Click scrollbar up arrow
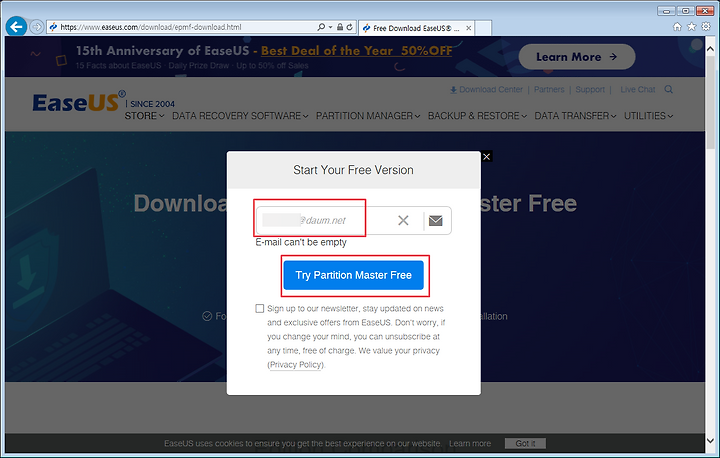The height and width of the screenshot is (458, 720). (x=710, y=48)
